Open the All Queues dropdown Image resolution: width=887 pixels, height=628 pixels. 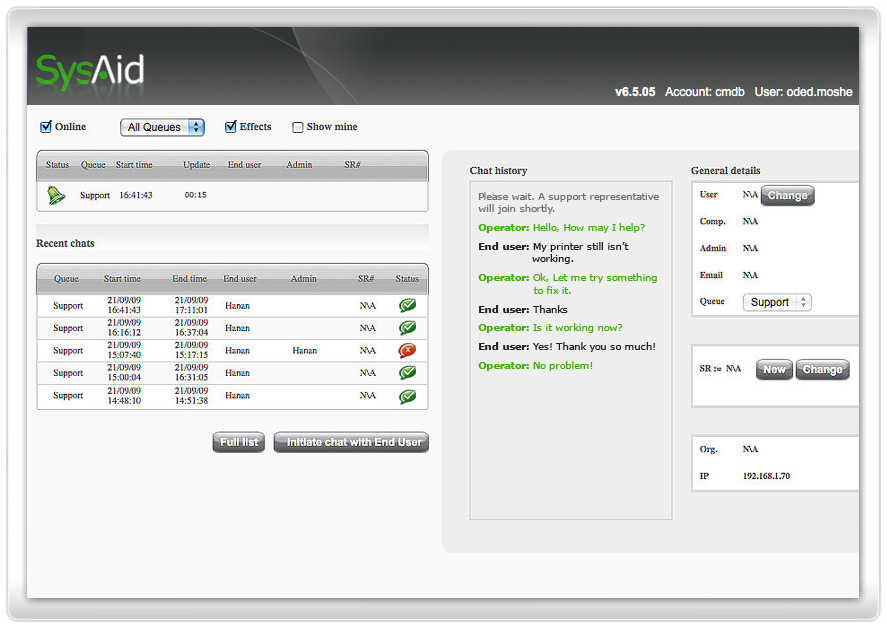point(162,127)
